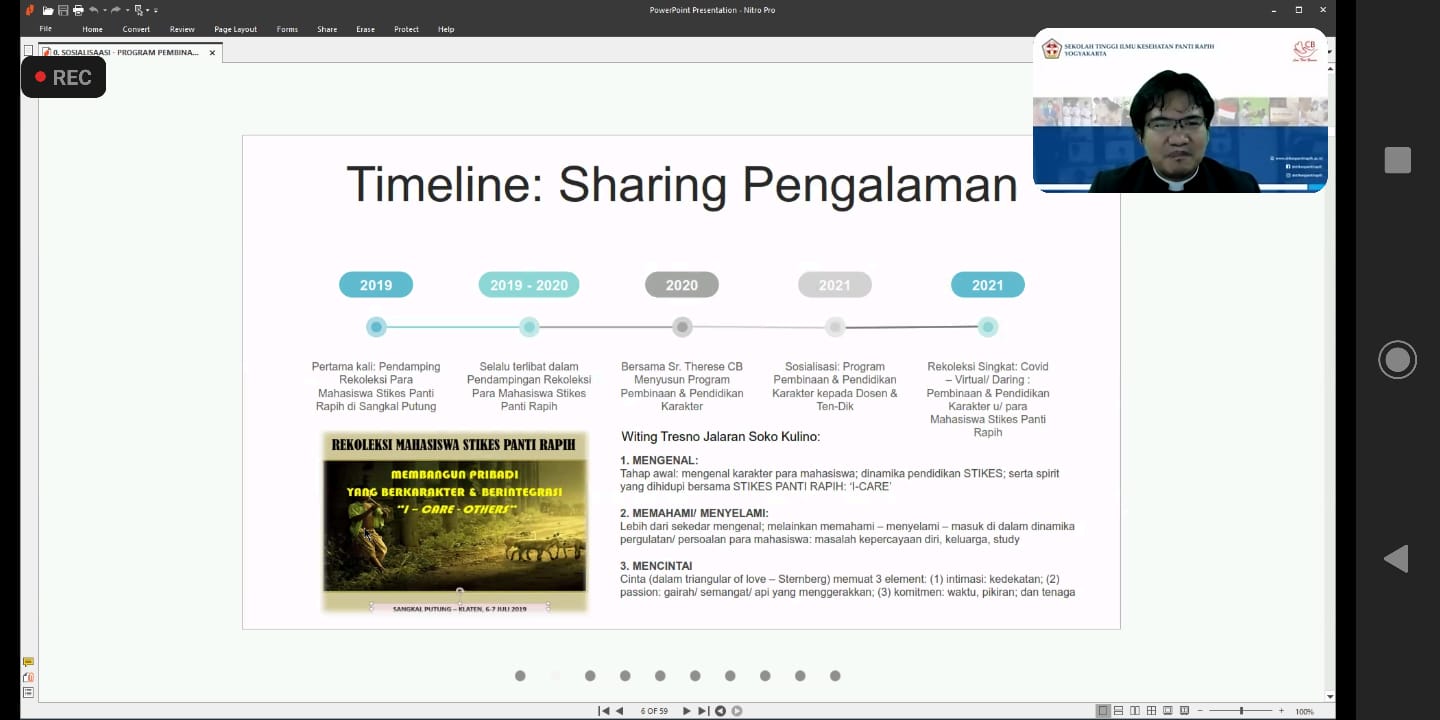This screenshot has height=720, width=1440.
Task: Open the Attachments pane icon on left sidebar
Action: tap(28, 677)
